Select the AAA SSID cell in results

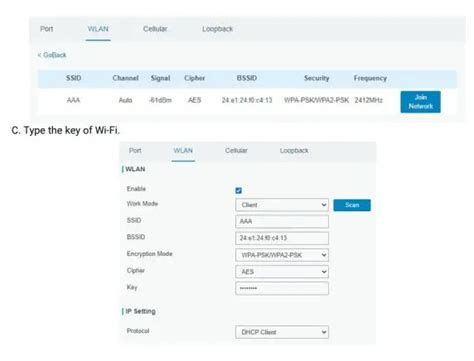click(x=73, y=100)
